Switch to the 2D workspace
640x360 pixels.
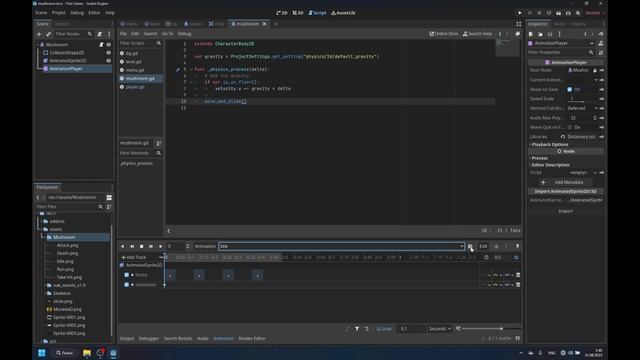coord(282,13)
